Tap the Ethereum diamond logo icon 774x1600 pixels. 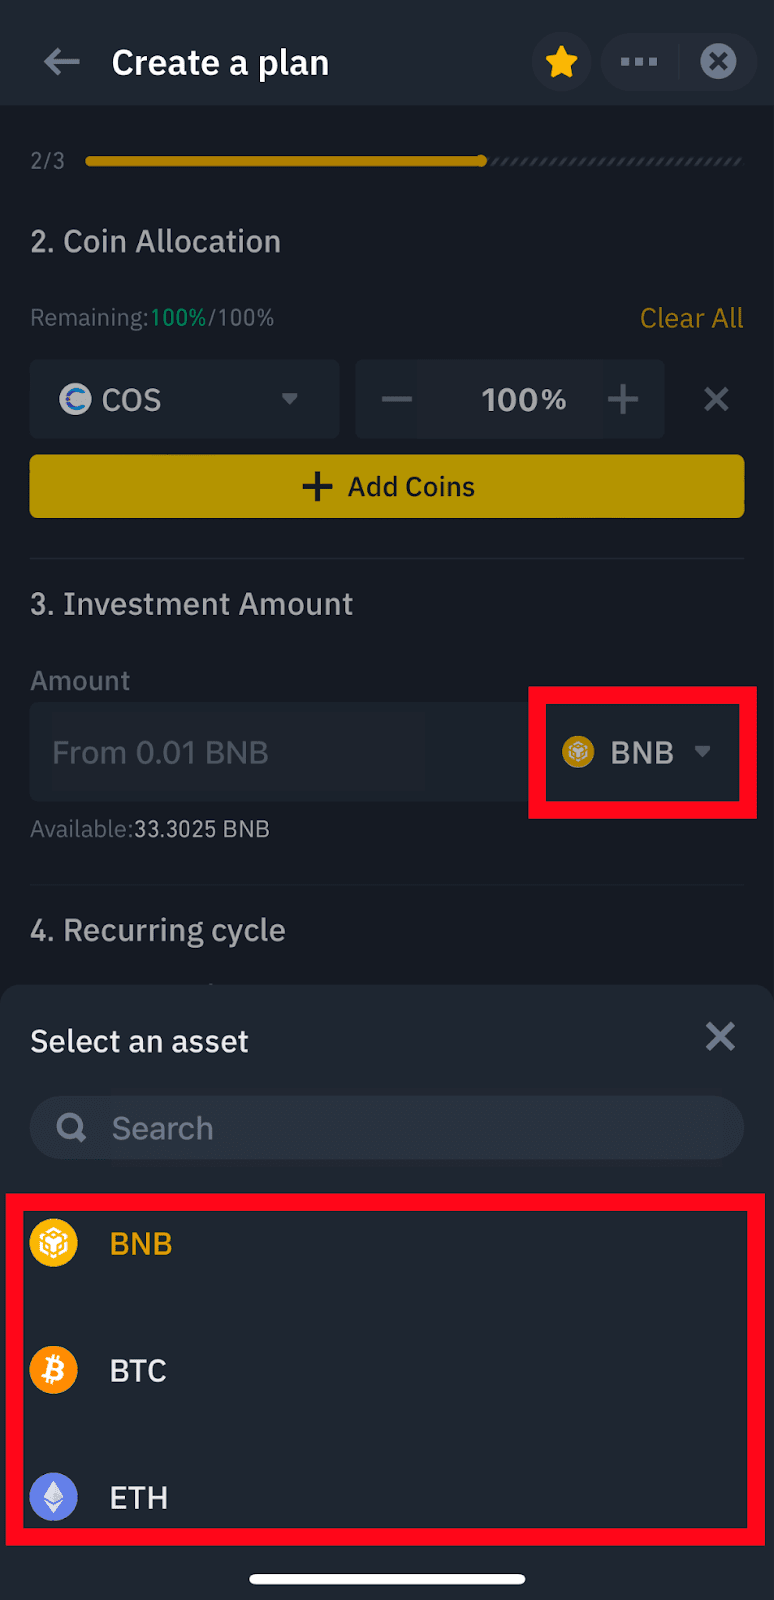[x=54, y=1497]
